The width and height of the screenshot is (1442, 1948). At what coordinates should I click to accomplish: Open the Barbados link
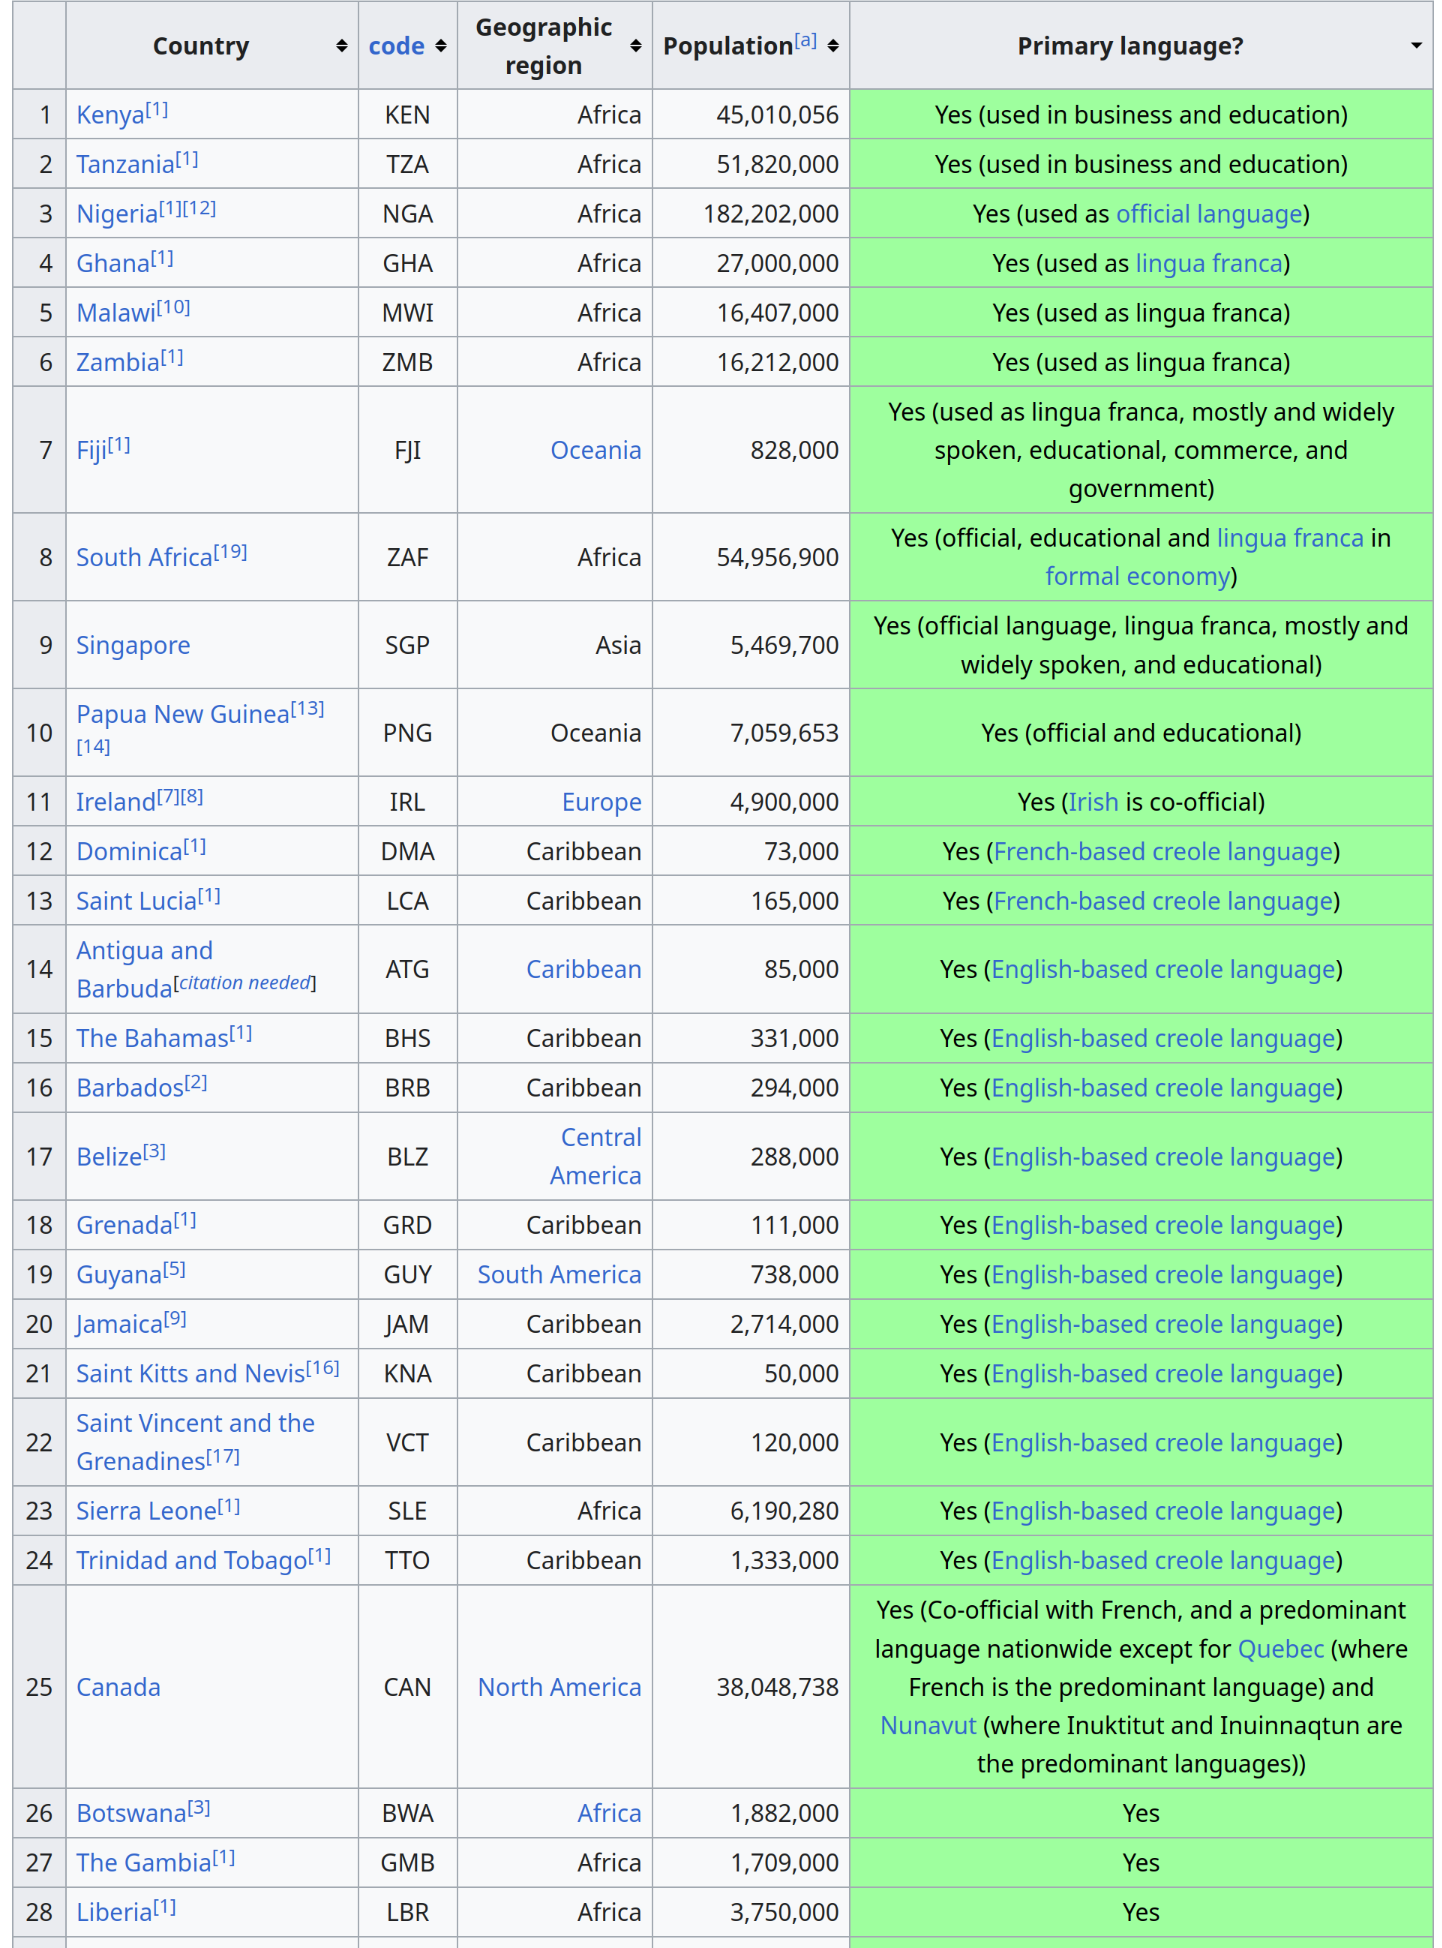coord(130,1087)
